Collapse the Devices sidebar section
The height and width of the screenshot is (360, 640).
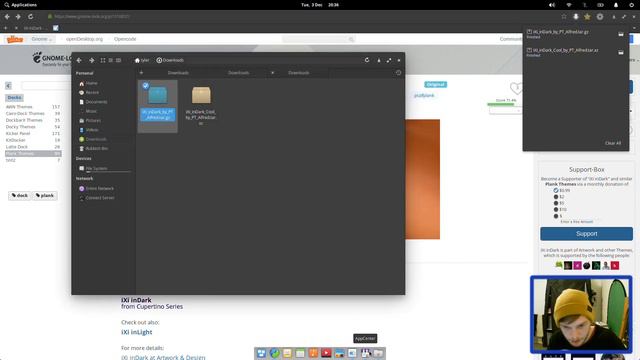tap(84, 158)
